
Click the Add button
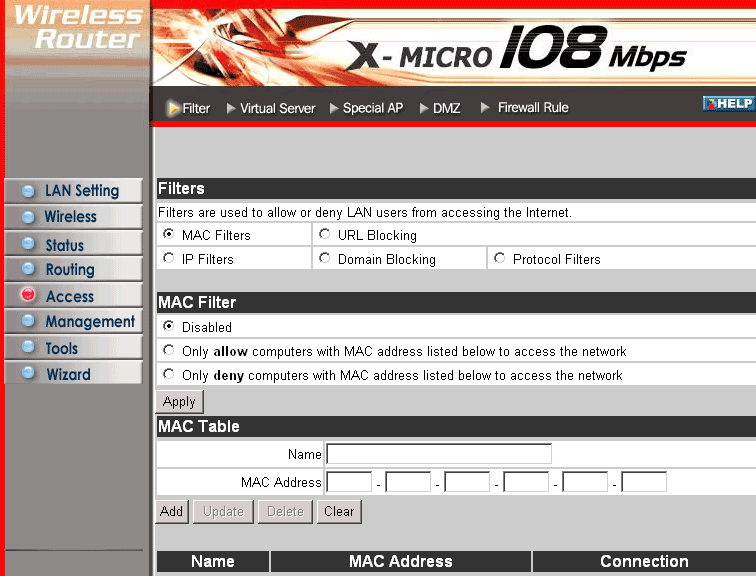[172, 511]
